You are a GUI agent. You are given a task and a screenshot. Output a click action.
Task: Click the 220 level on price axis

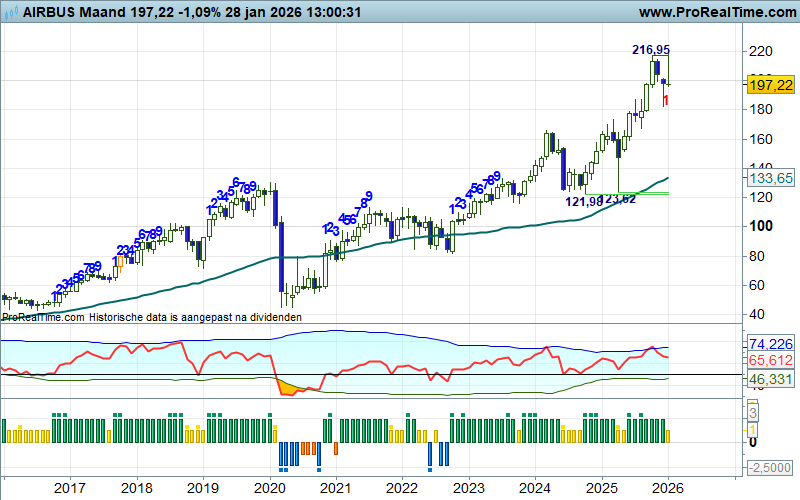(762, 51)
